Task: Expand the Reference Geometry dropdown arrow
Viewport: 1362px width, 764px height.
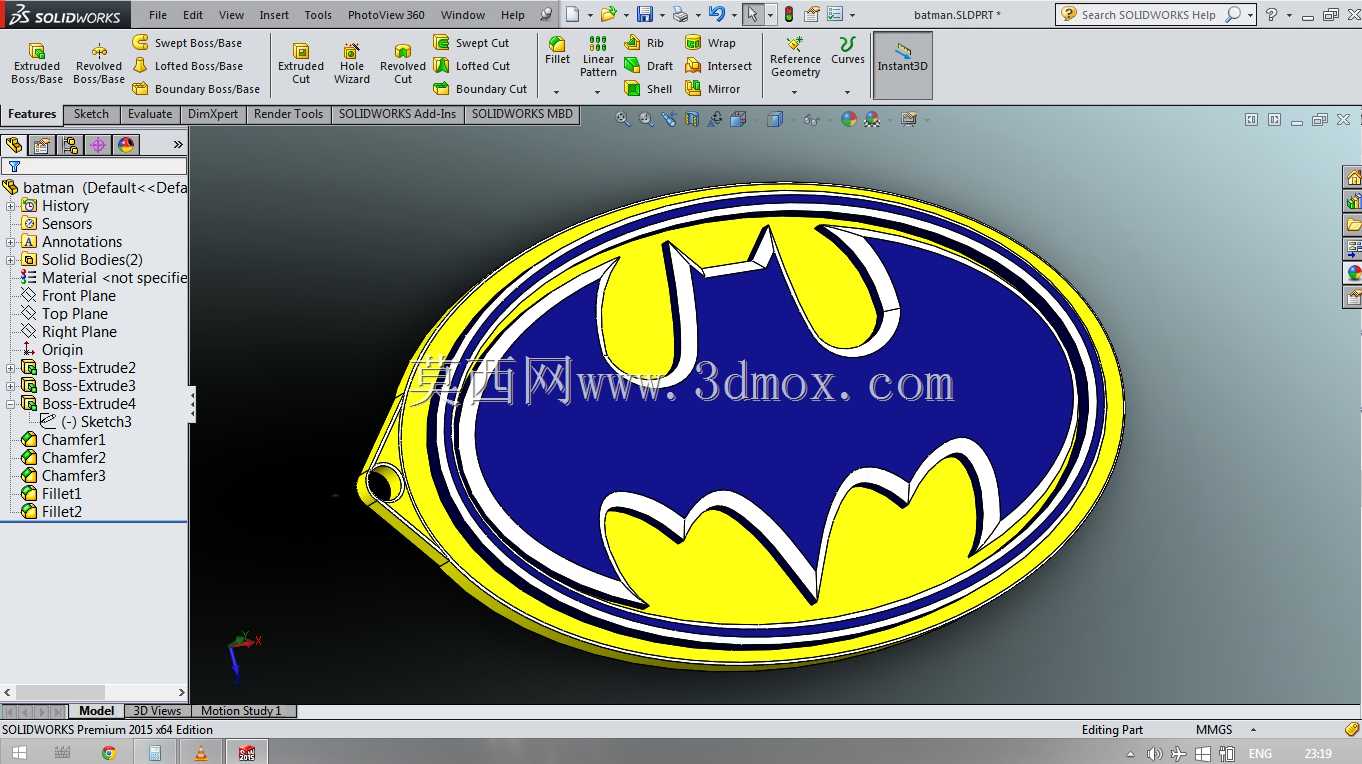Action: [x=795, y=92]
